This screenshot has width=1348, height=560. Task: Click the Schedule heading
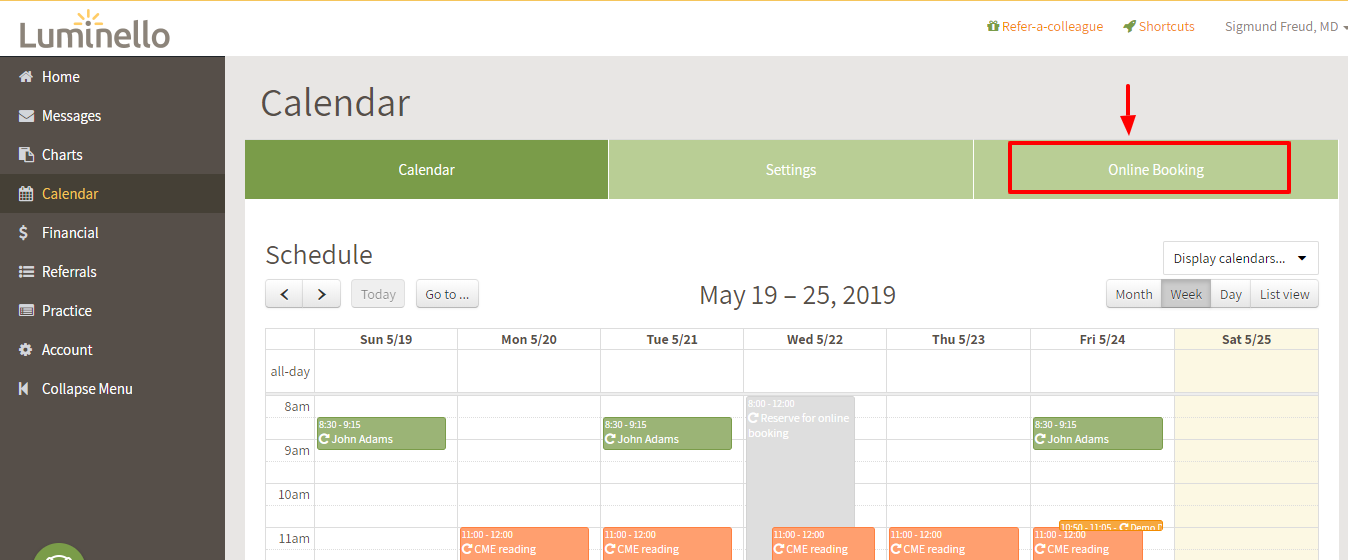coord(319,254)
